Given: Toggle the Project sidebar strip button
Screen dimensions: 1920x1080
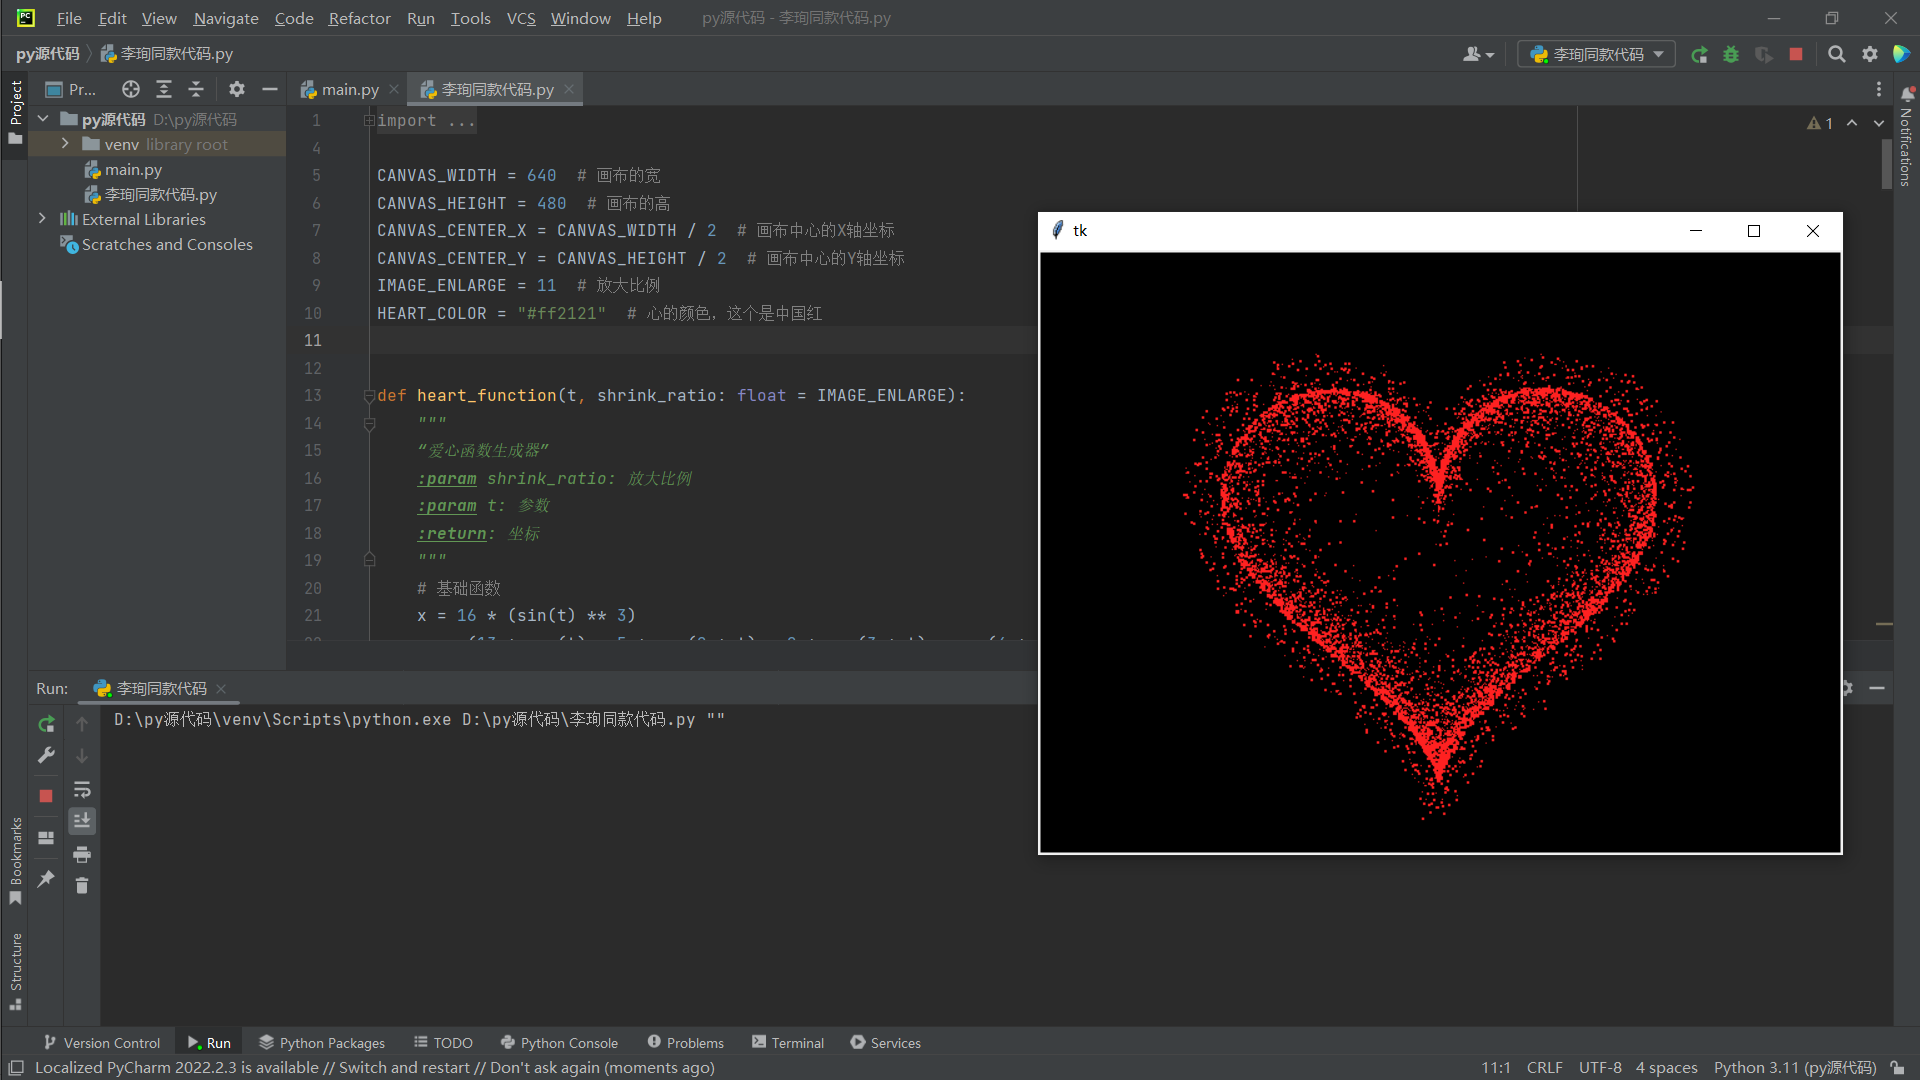Looking at the screenshot, I should pos(15,113).
